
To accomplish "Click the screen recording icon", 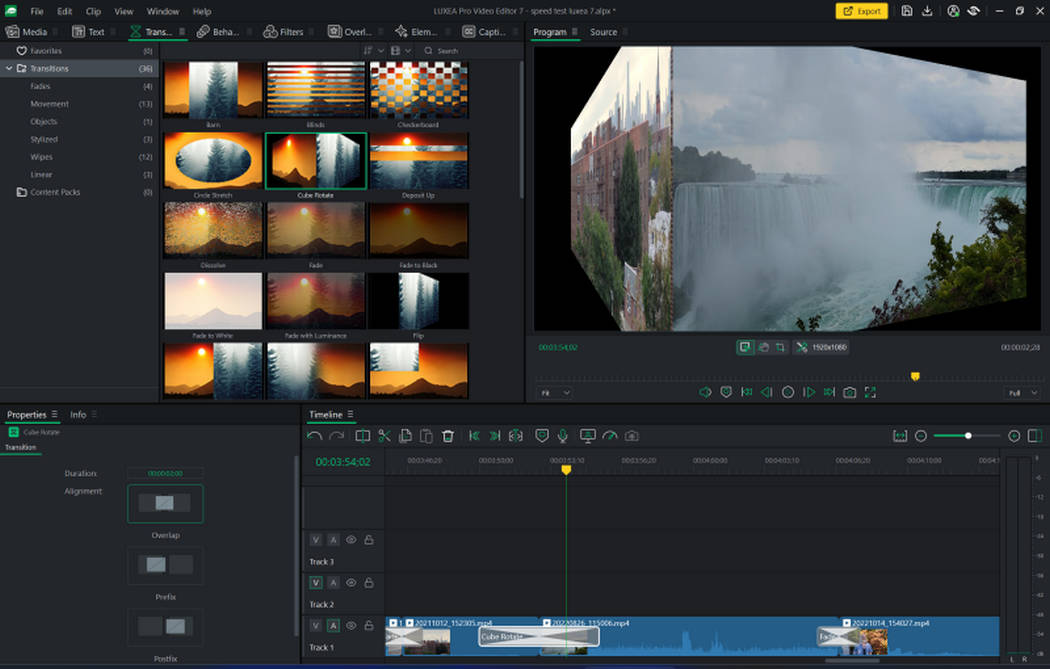I will click(589, 436).
